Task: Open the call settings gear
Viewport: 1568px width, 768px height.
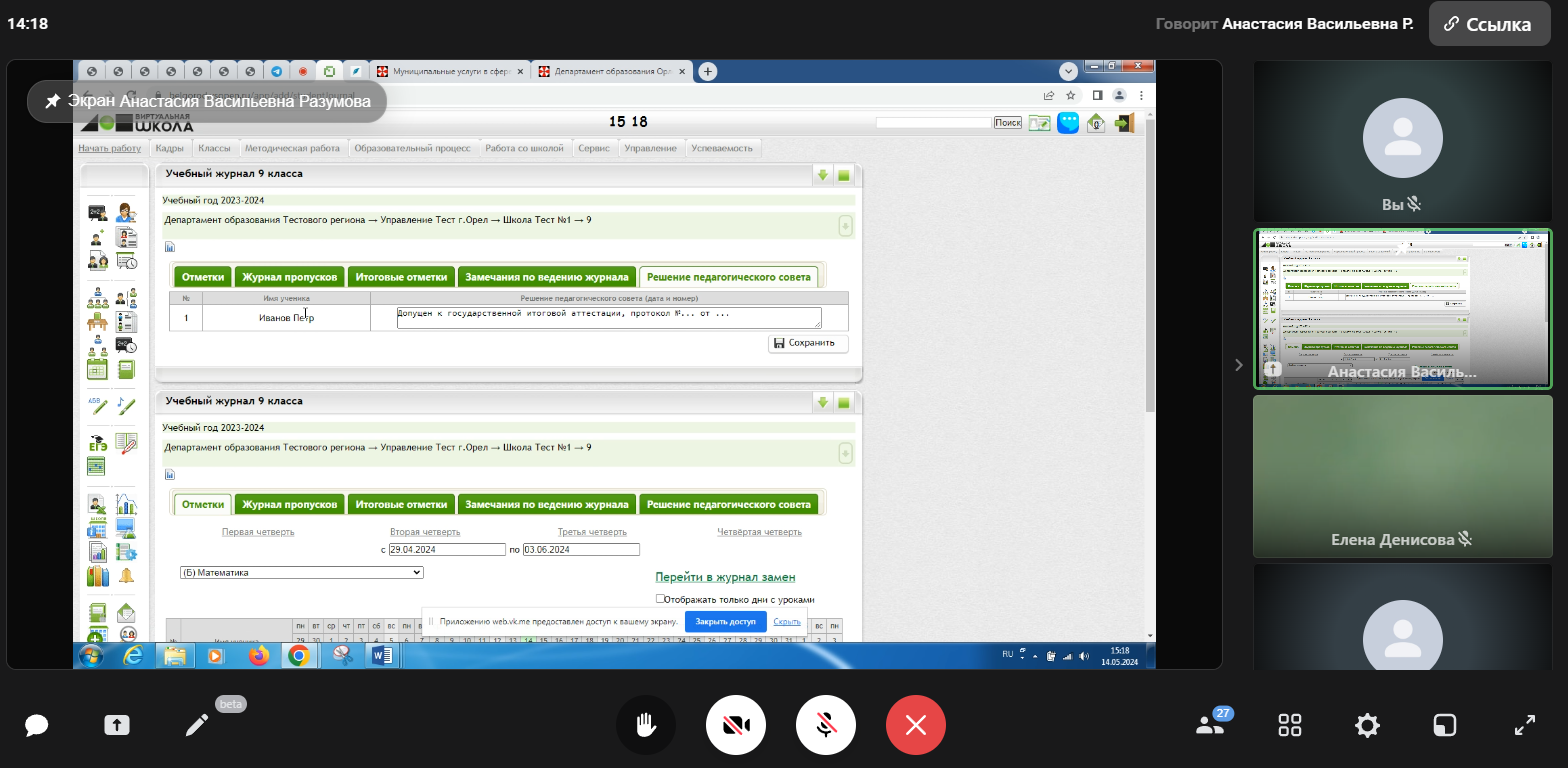Action: [x=1367, y=726]
